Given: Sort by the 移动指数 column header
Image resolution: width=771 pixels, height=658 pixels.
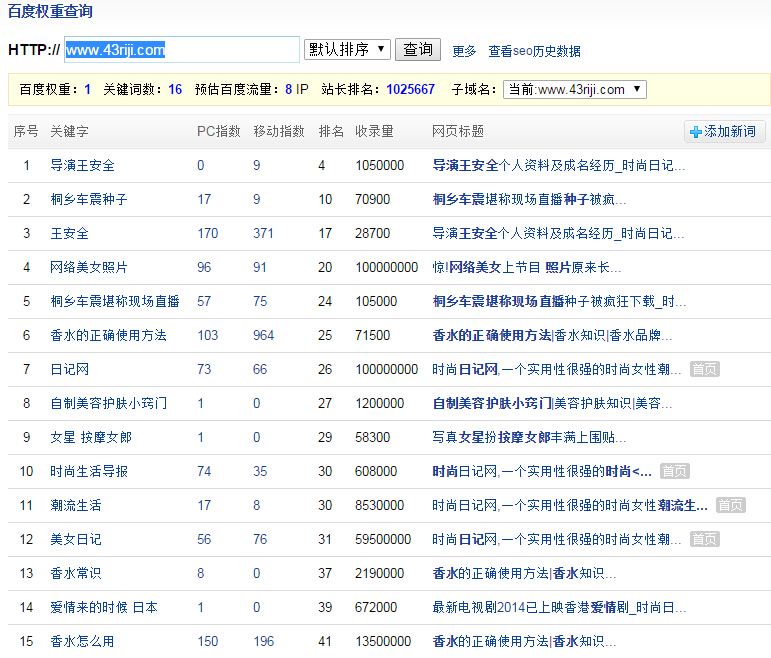Looking at the screenshot, I should (279, 131).
